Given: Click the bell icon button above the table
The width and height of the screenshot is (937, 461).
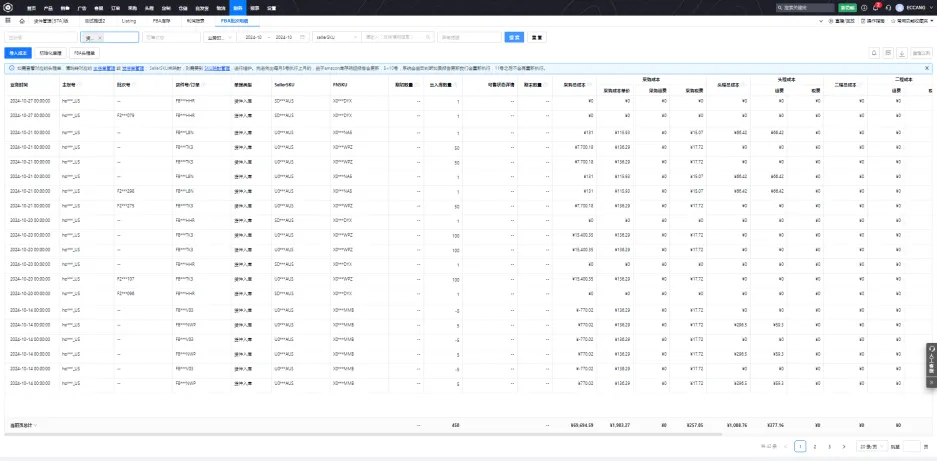Looking at the screenshot, I should click(x=874, y=53).
